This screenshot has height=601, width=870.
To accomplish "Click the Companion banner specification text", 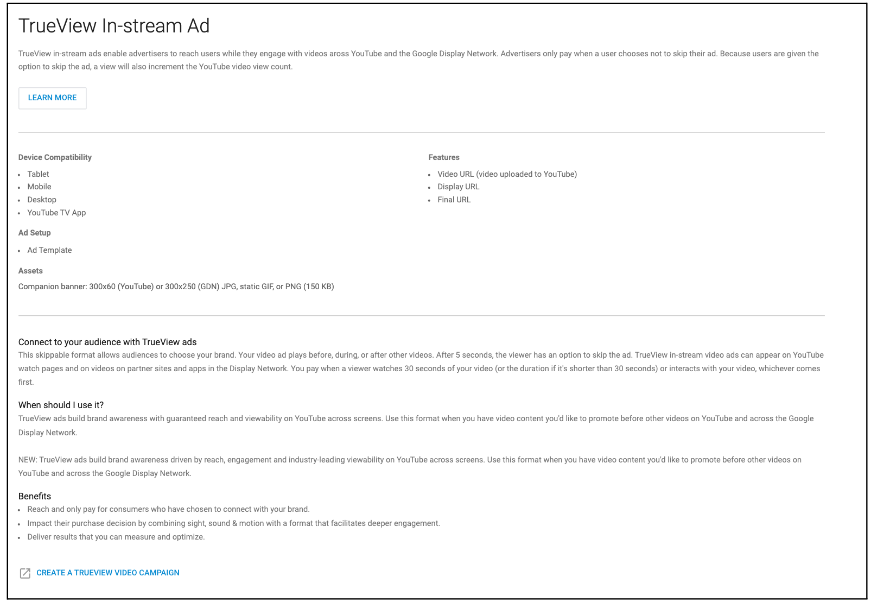I will tap(176, 287).
